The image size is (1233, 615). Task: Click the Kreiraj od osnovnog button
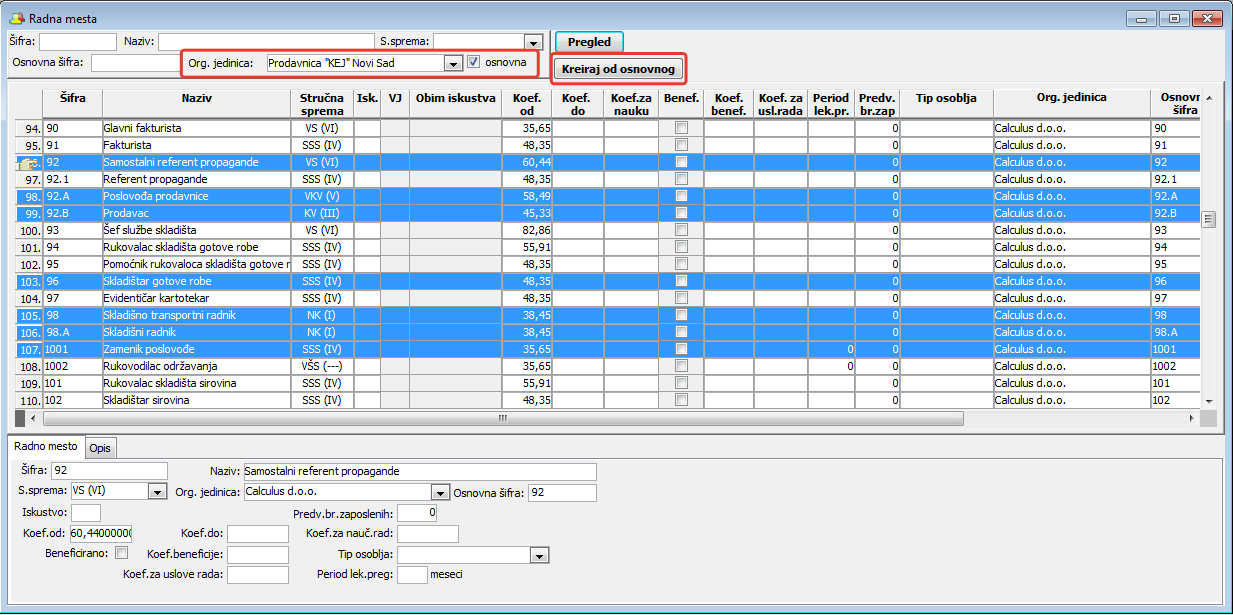tap(619, 69)
